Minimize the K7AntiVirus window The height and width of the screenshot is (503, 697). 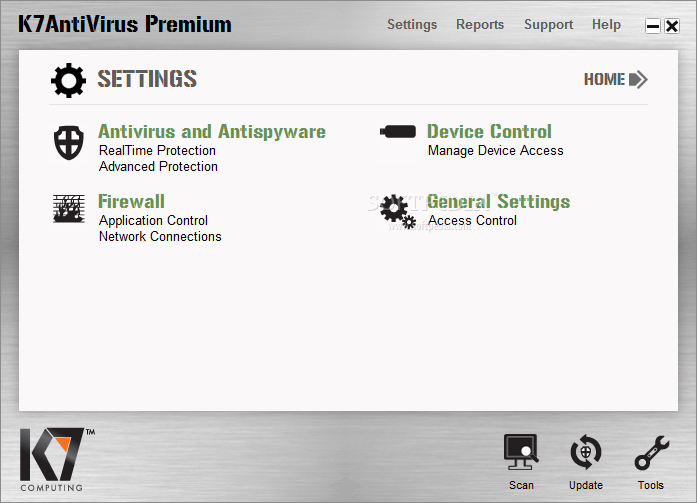point(653,26)
